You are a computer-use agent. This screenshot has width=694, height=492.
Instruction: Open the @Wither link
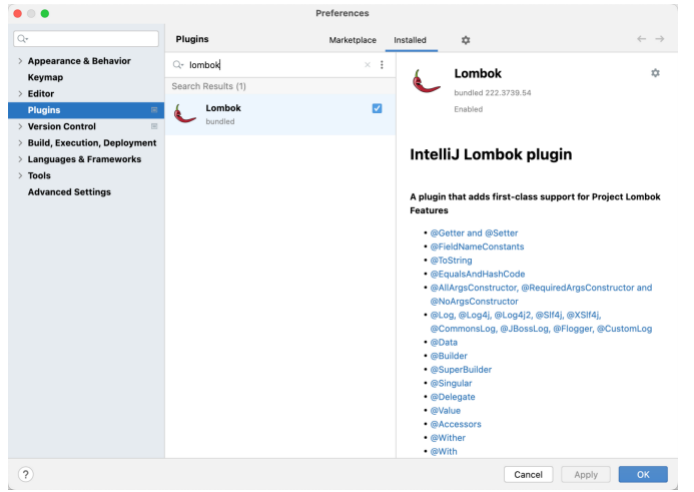[448, 438]
